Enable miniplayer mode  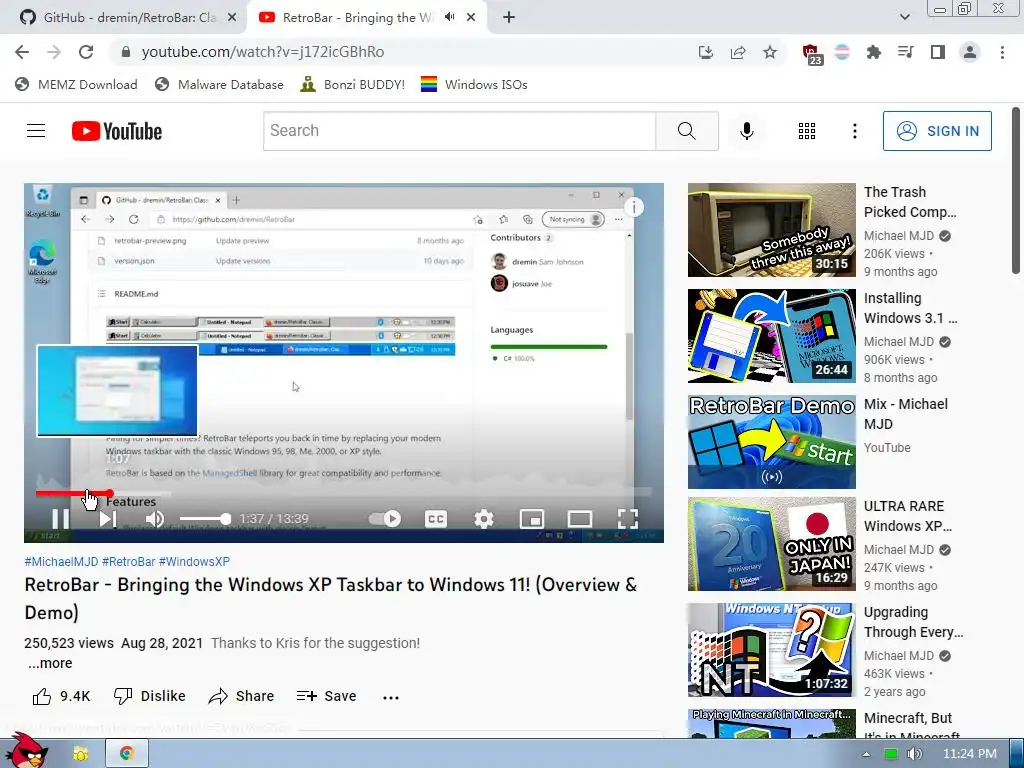[x=532, y=519]
